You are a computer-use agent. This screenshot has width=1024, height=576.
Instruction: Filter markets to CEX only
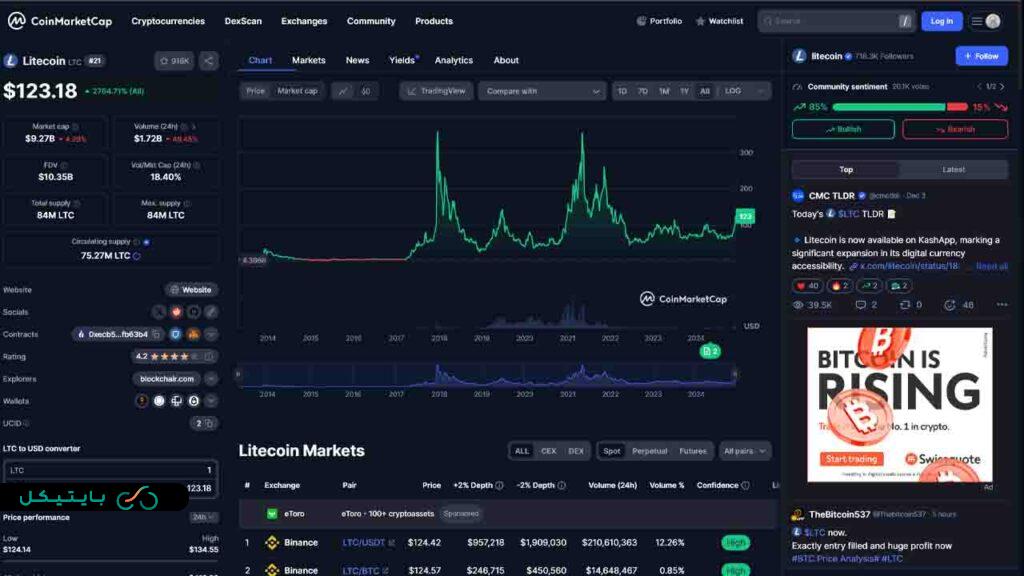click(x=548, y=451)
